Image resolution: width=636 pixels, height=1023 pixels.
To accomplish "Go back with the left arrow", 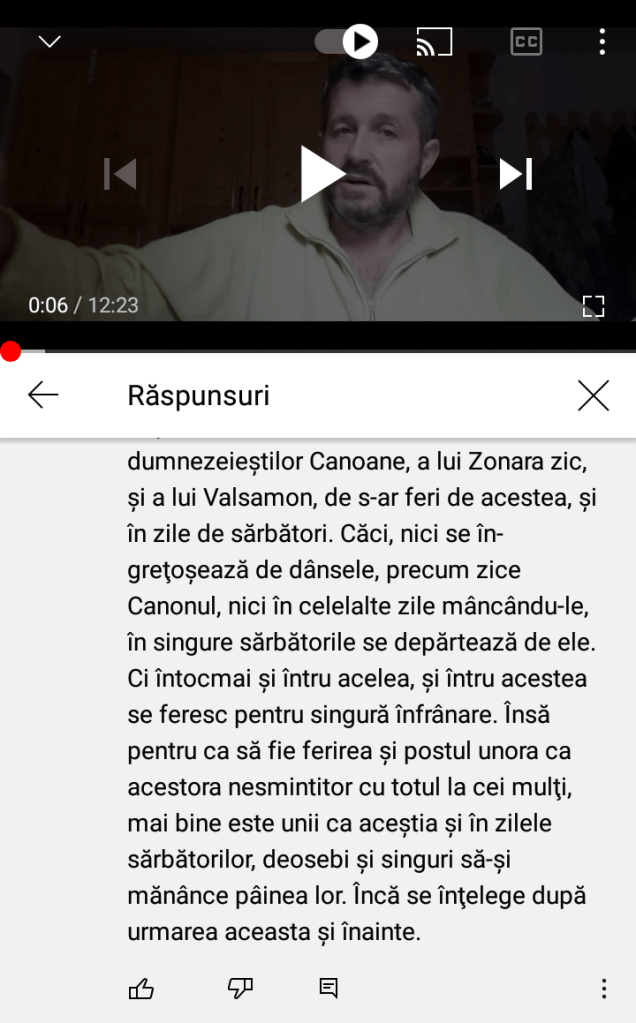I will [x=44, y=395].
